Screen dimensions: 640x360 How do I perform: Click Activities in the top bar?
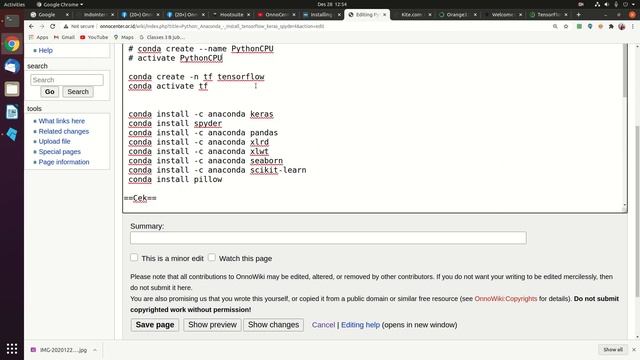(x=14, y=4)
